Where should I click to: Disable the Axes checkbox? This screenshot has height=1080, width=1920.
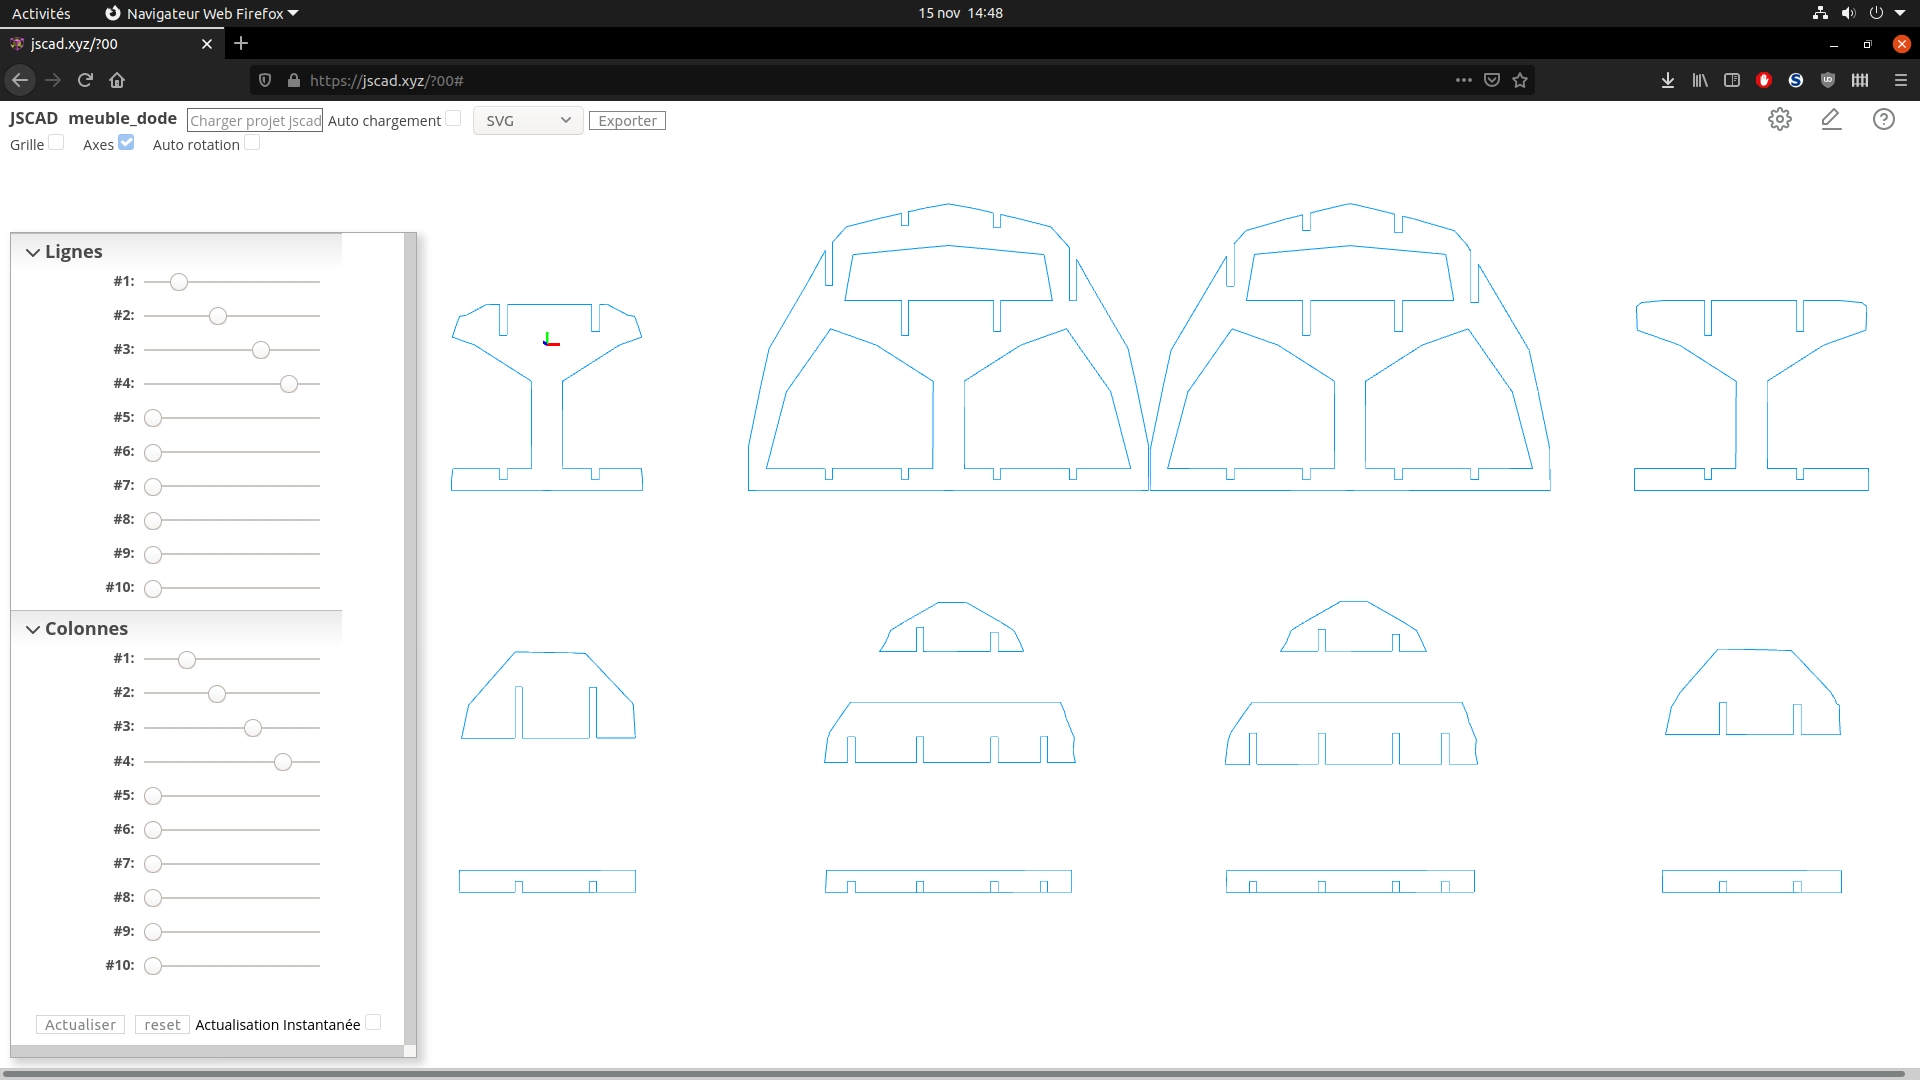[125, 142]
